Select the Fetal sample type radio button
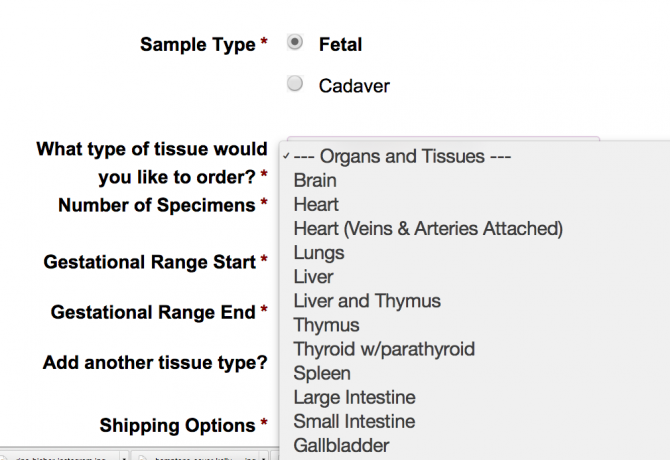Viewport: 670px width, 460px height. click(x=295, y=43)
